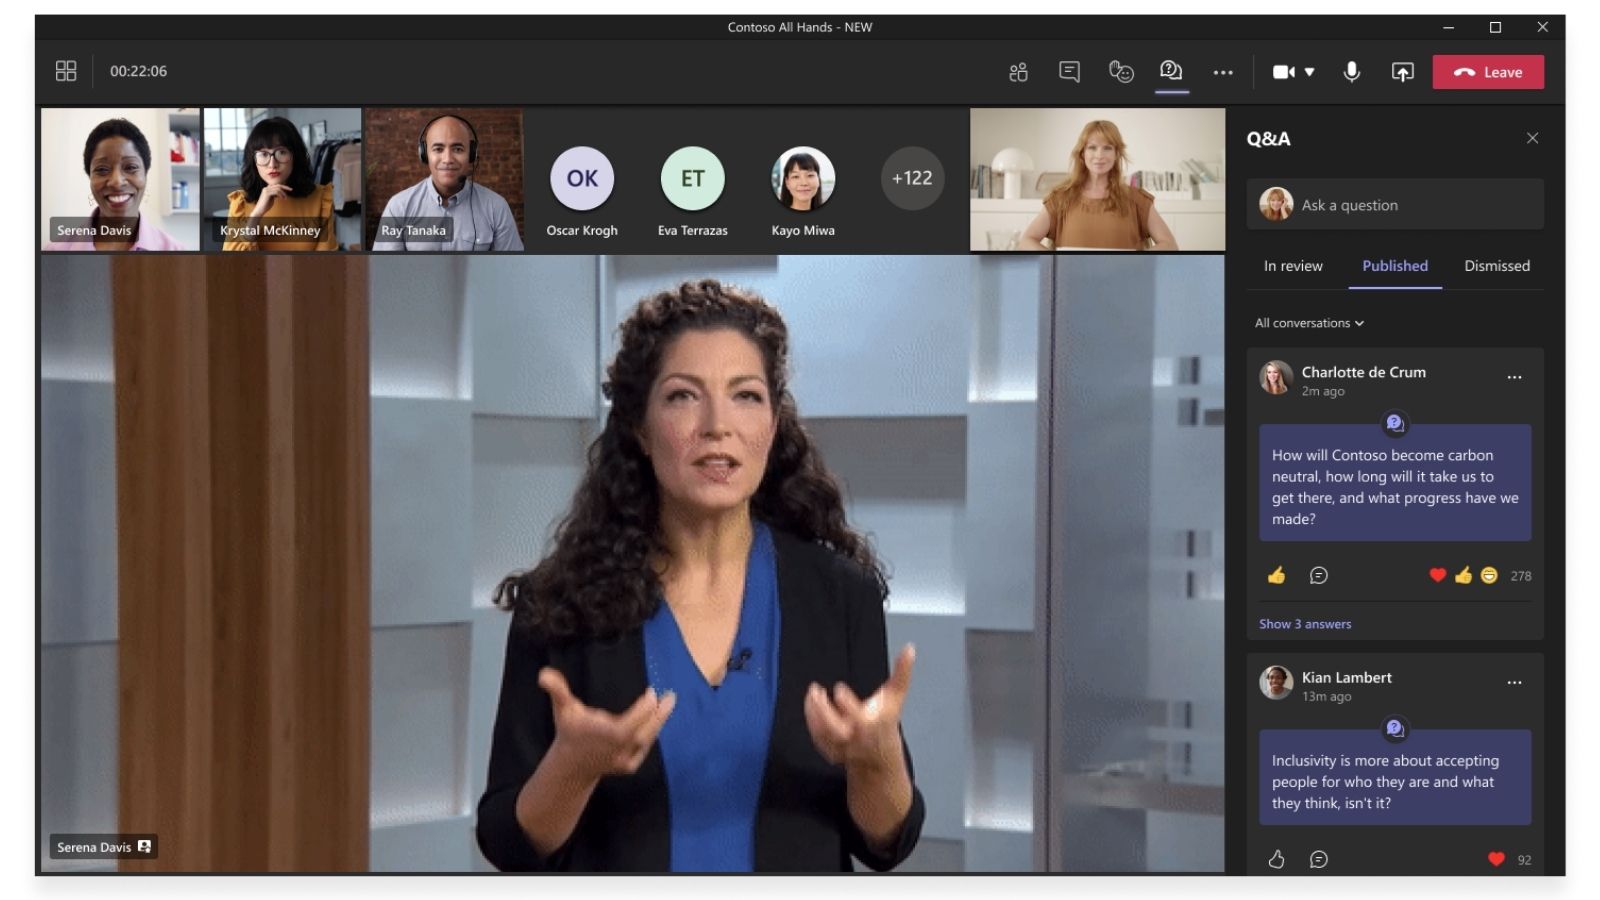The width and height of the screenshot is (1600, 900).
Task: Show 3 answers to Charlotte's question
Action: point(1305,624)
